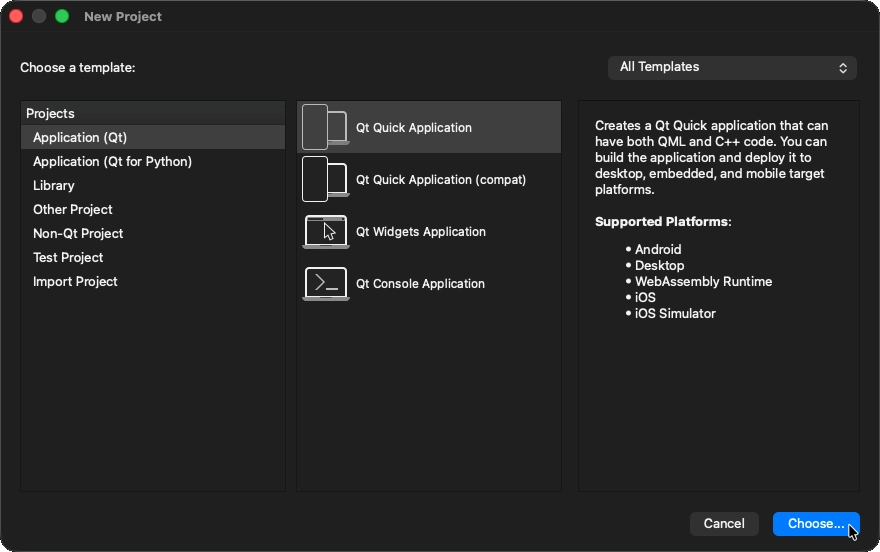Select Application (Qt) category
The height and width of the screenshot is (552, 880).
pos(153,137)
